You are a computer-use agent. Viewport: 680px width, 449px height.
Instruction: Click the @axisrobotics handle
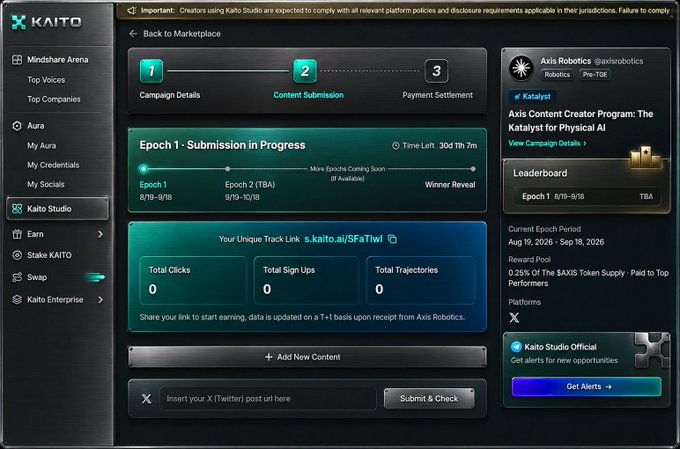coord(618,61)
